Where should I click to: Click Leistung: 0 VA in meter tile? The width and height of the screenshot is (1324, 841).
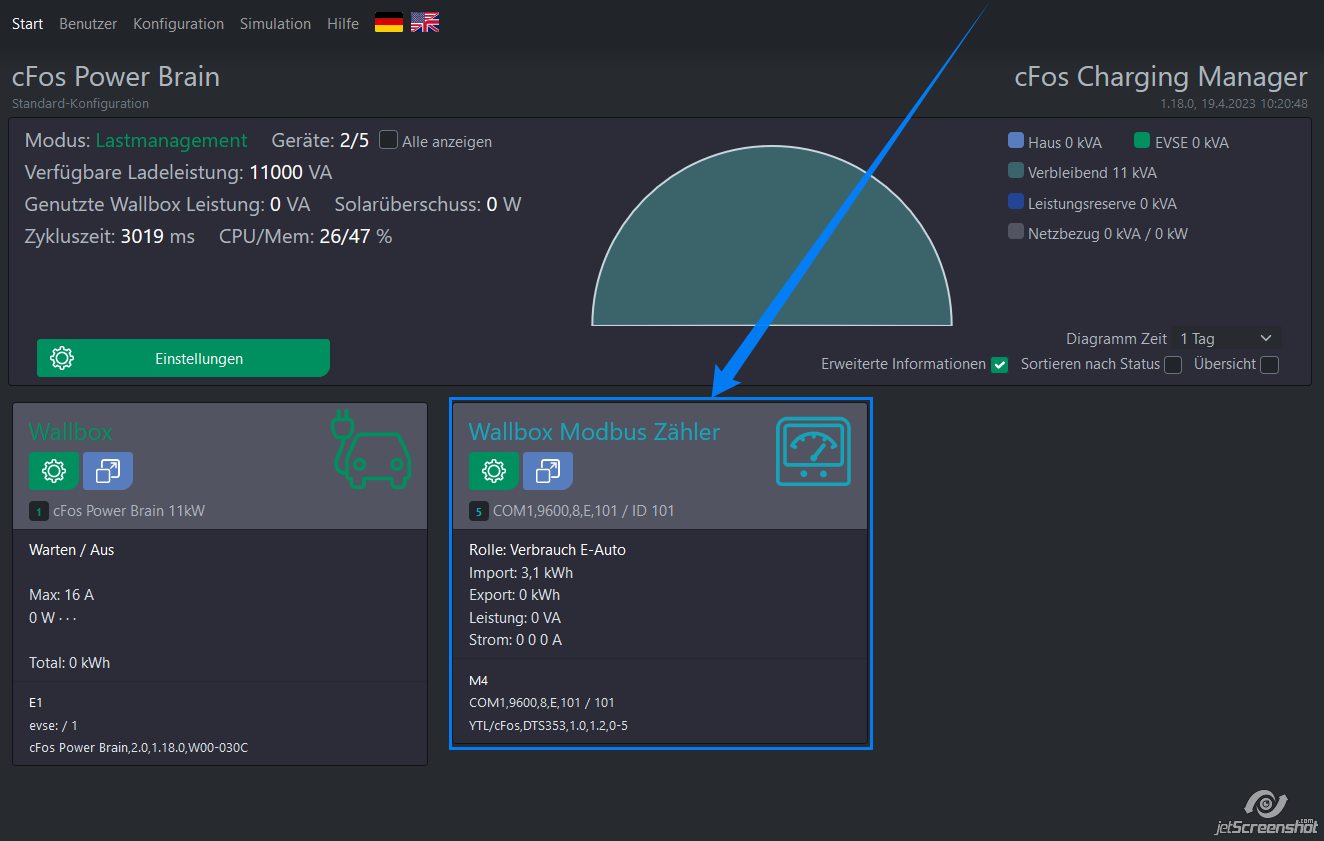point(515,618)
